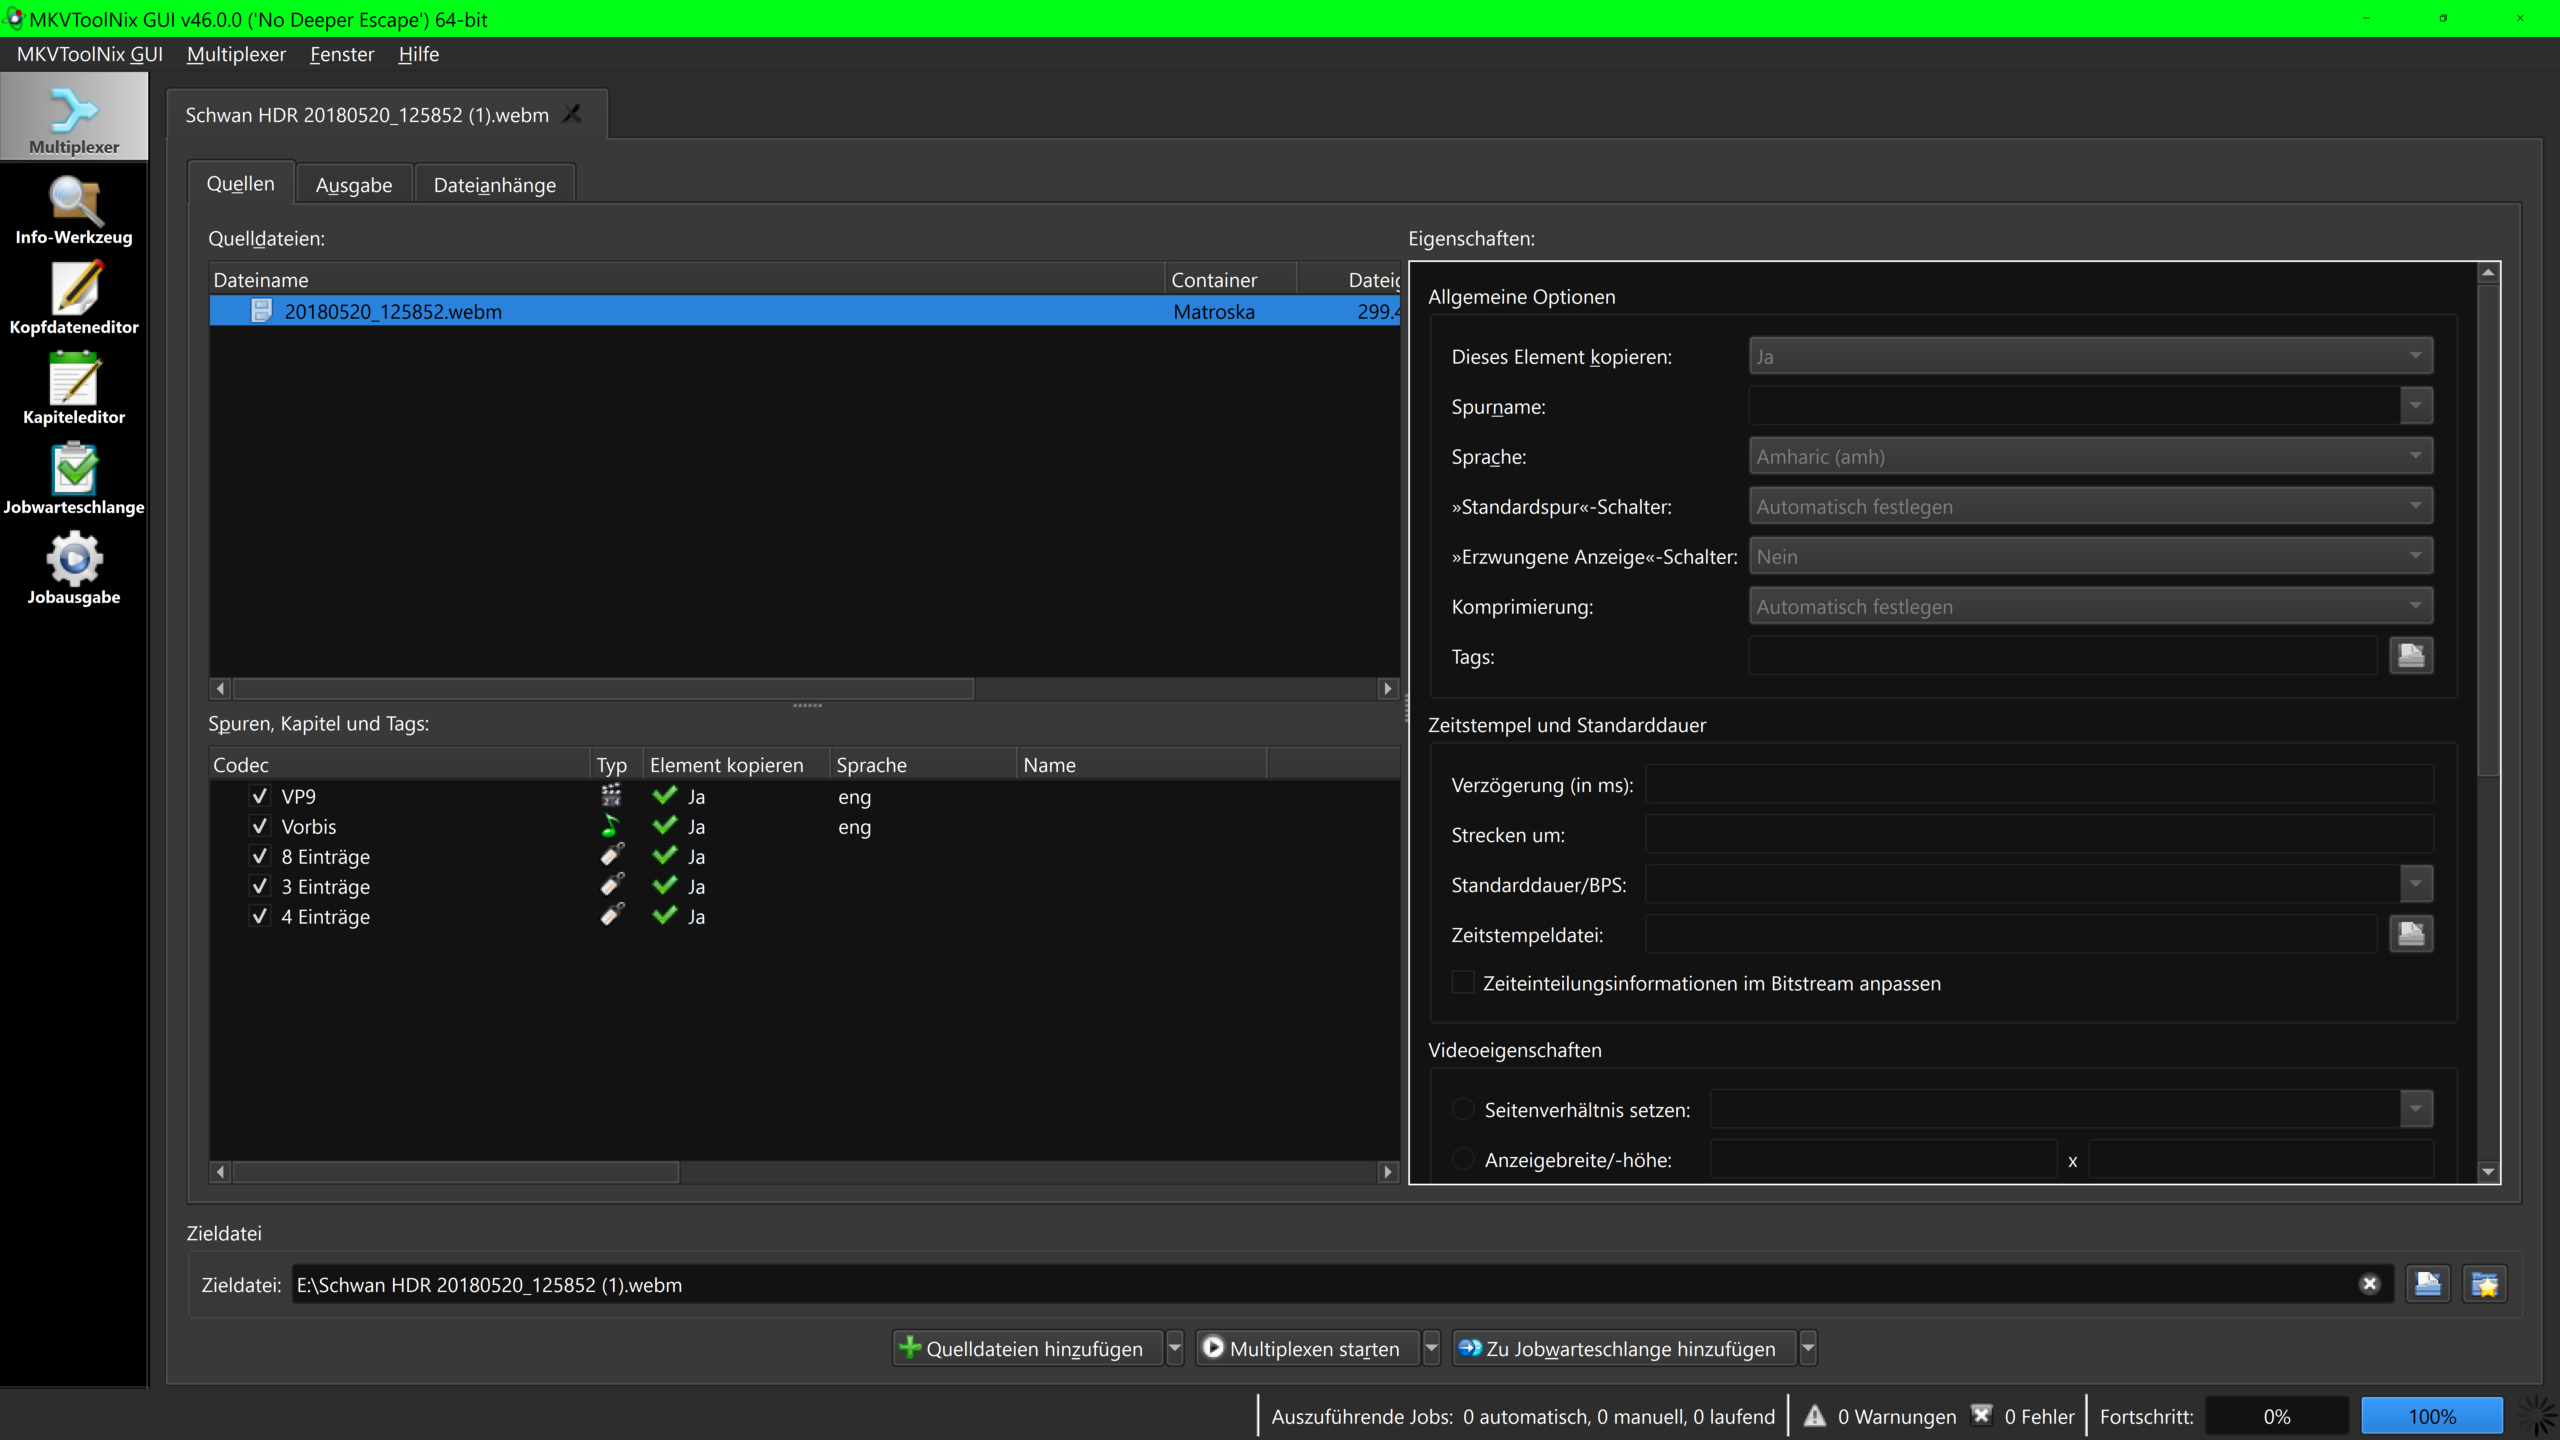Switch to the Ausgabe tab
The height and width of the screenshot is (1440, 2560).
pyautogui.click(x=354, y=185)
